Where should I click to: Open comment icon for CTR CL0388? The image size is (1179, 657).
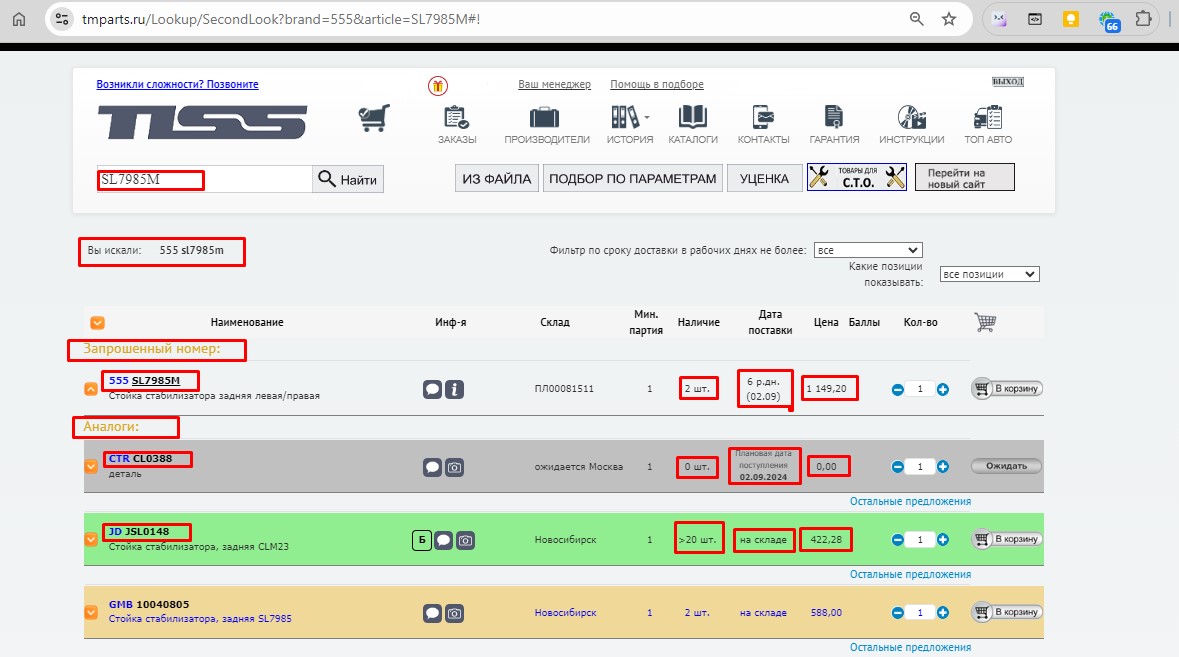coord(432,468)
